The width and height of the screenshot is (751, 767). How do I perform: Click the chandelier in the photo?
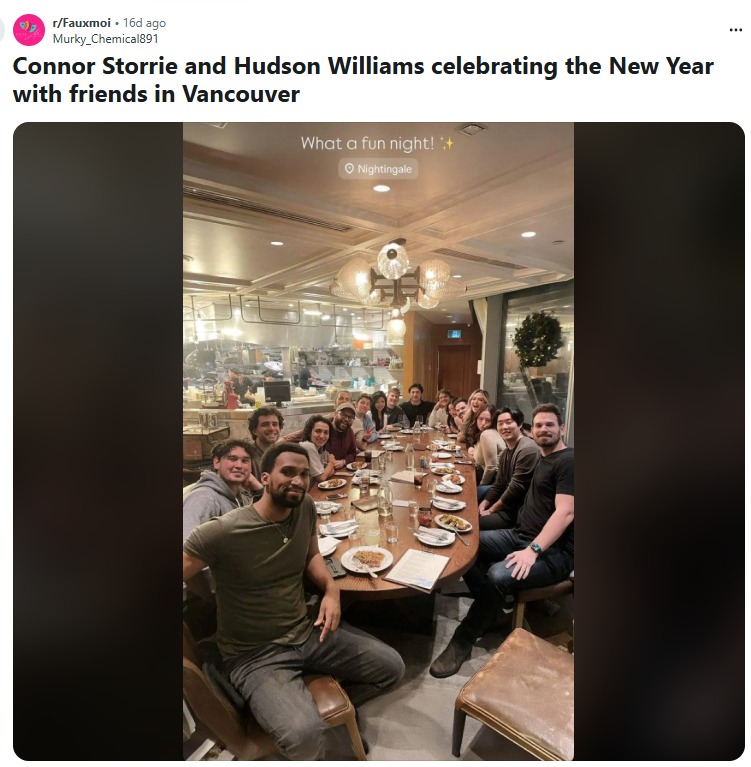[394, 282]
